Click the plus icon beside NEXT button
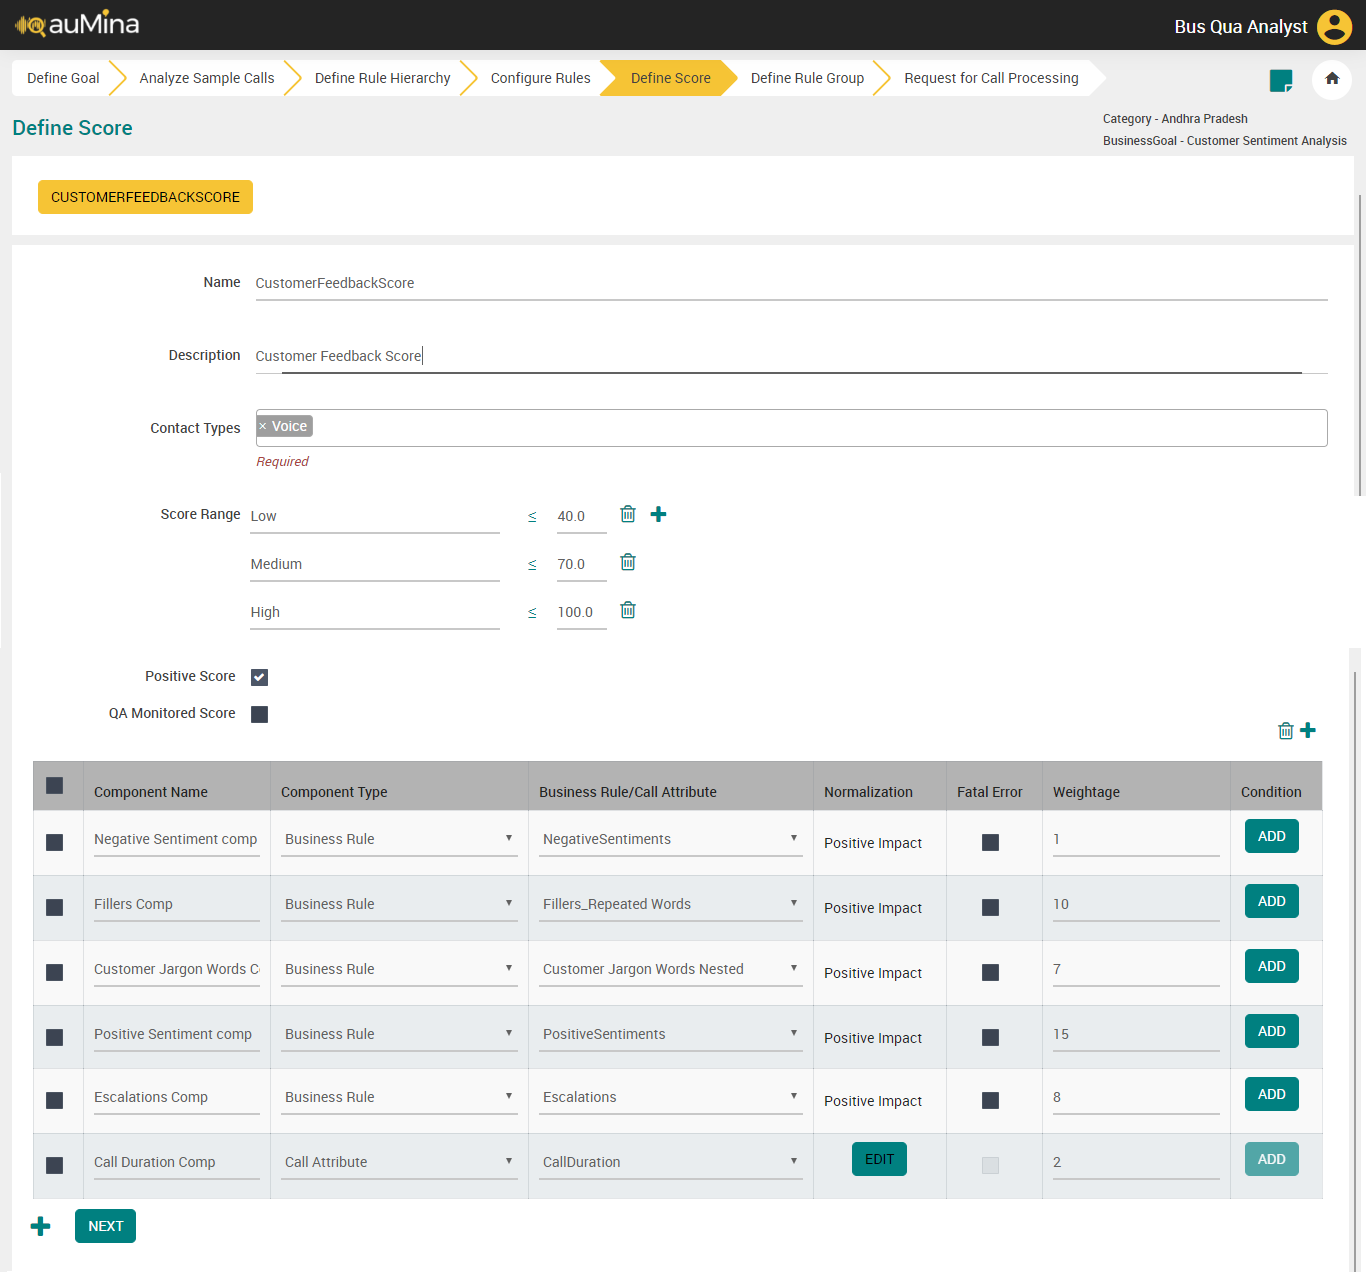Viewport: 1366px width, 1272px height. (x=41, y=1226)
